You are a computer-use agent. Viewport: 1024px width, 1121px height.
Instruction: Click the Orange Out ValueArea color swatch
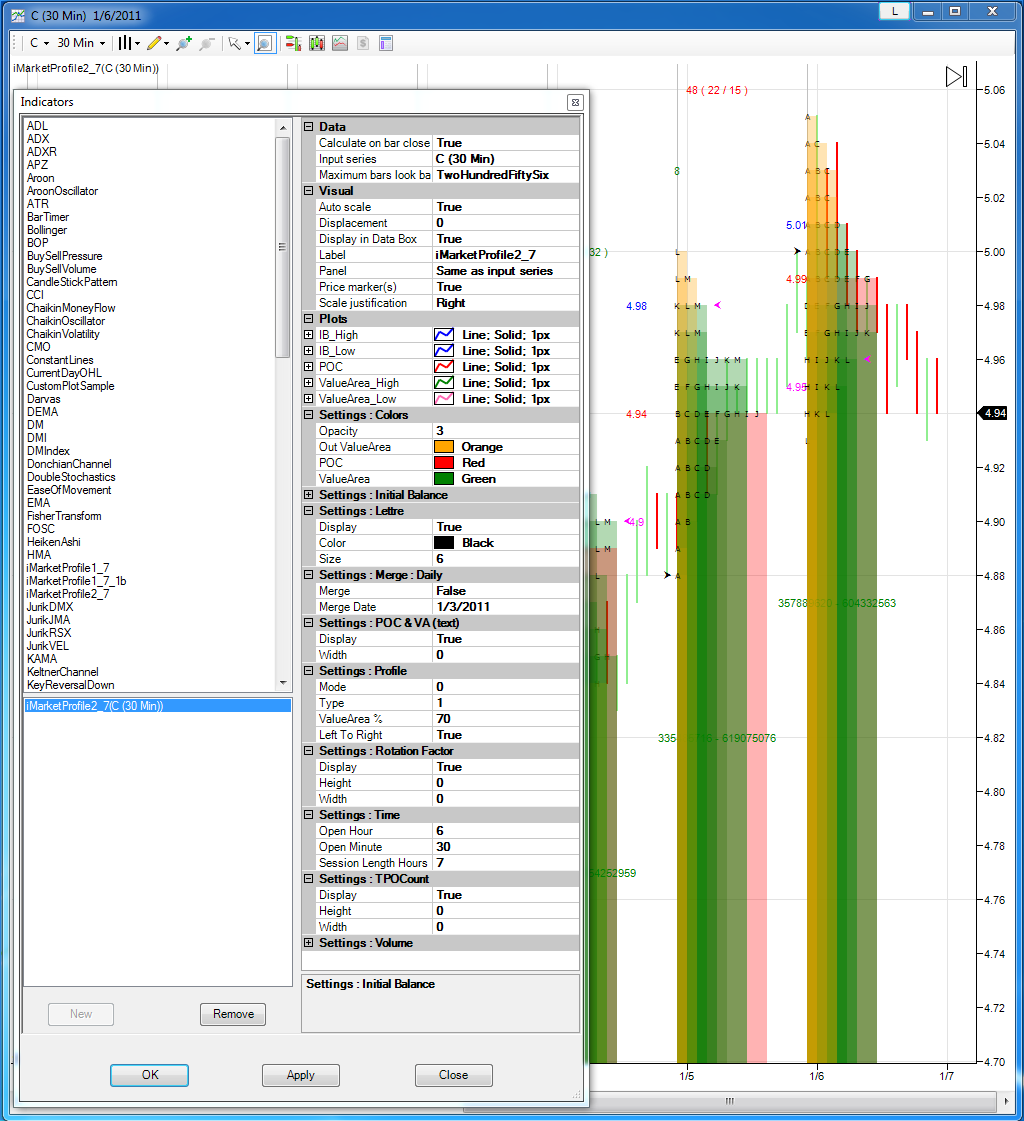[x=445, y=447]
